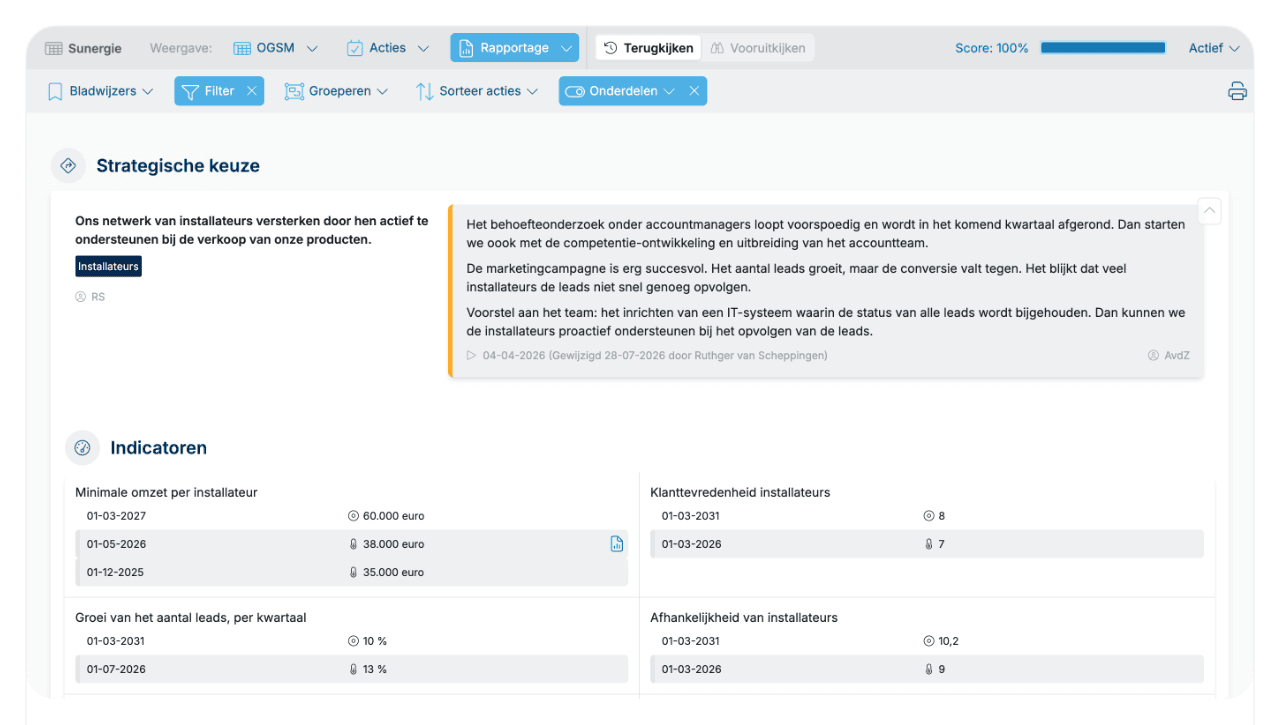Open the Acties menu
This screenshot has height=725, width=1280.
click(388, 48)
